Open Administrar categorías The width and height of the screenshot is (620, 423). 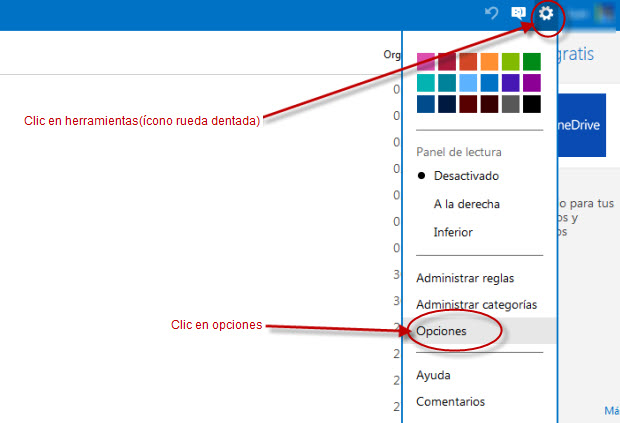click(x=476, y=304)
